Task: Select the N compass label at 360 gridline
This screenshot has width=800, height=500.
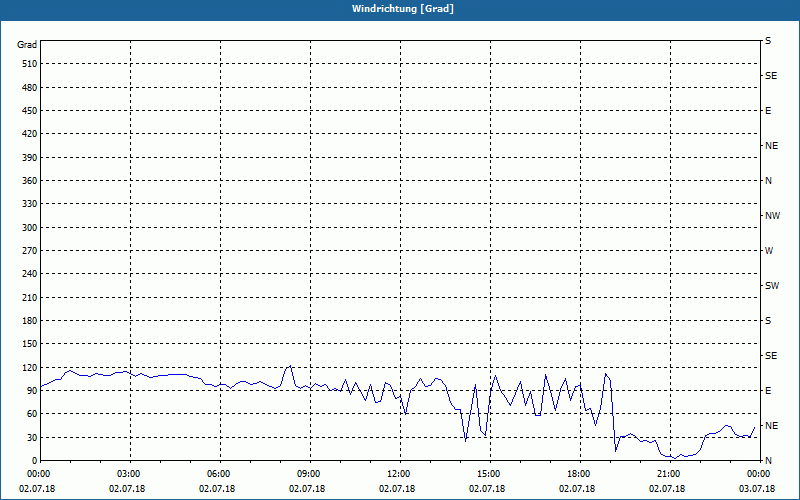Action: (768, 181)
